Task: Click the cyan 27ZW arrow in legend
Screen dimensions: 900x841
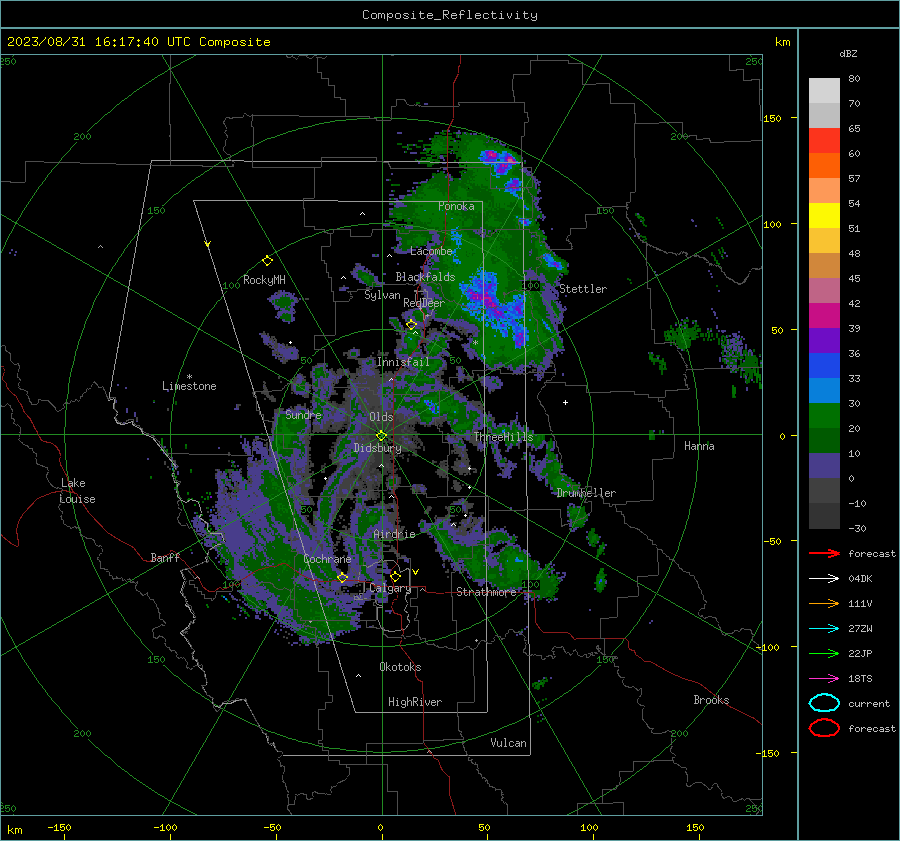Action: click(x=824, y=629)
